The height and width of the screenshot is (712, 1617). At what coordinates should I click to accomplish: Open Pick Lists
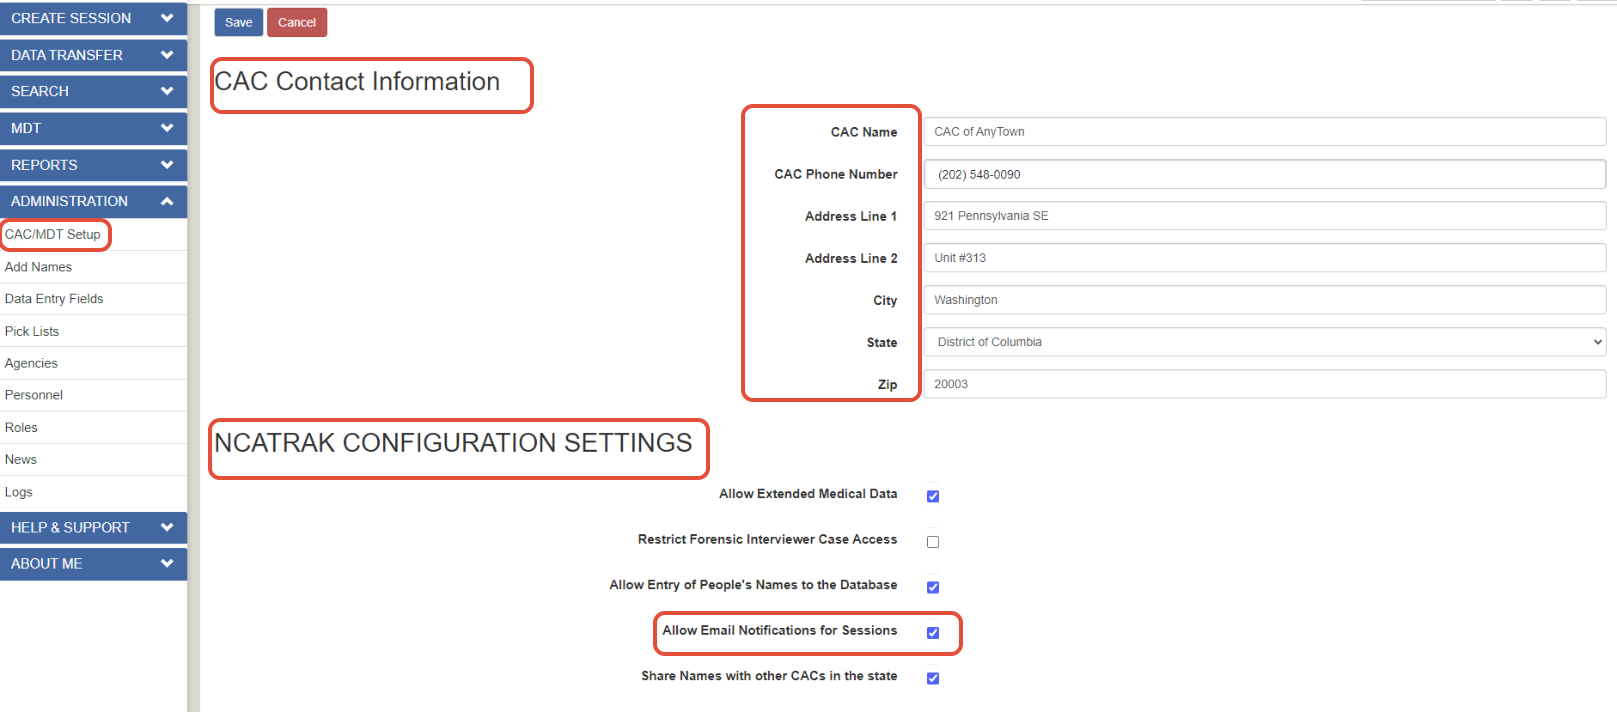pos(32,331)
